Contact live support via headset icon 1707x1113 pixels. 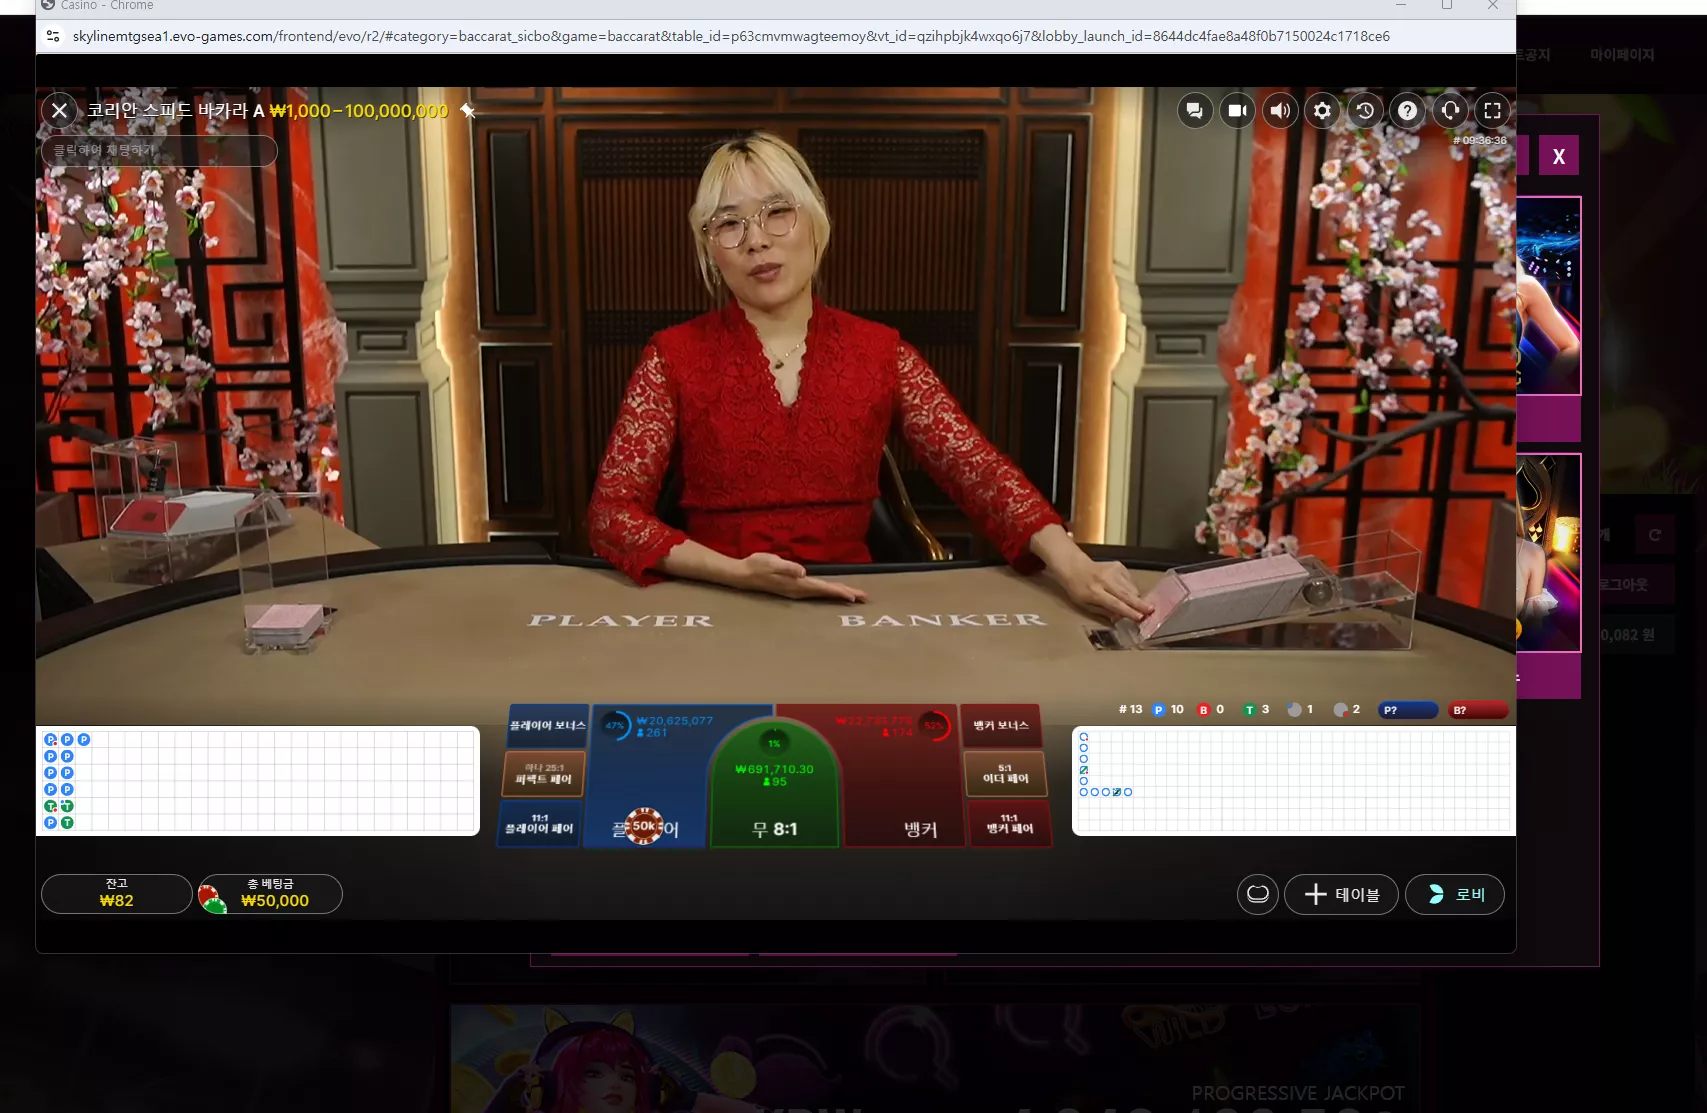tap(1450, 111)
